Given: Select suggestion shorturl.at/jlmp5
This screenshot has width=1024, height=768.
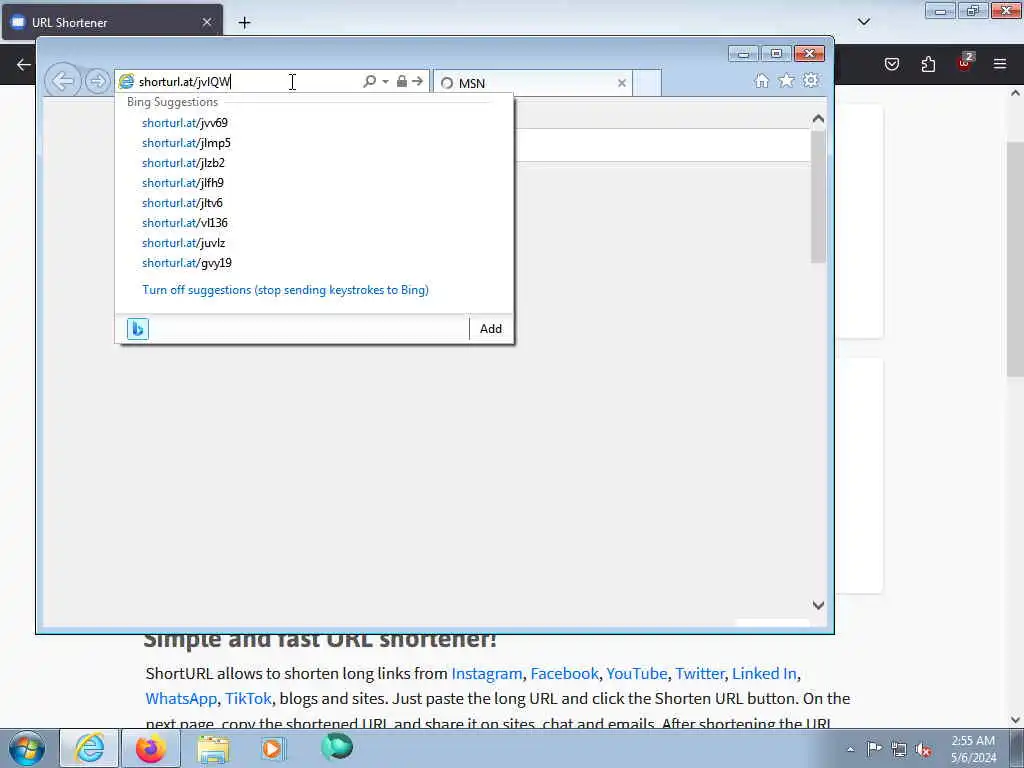Looking at the screenshot, I should pos(186,143).
